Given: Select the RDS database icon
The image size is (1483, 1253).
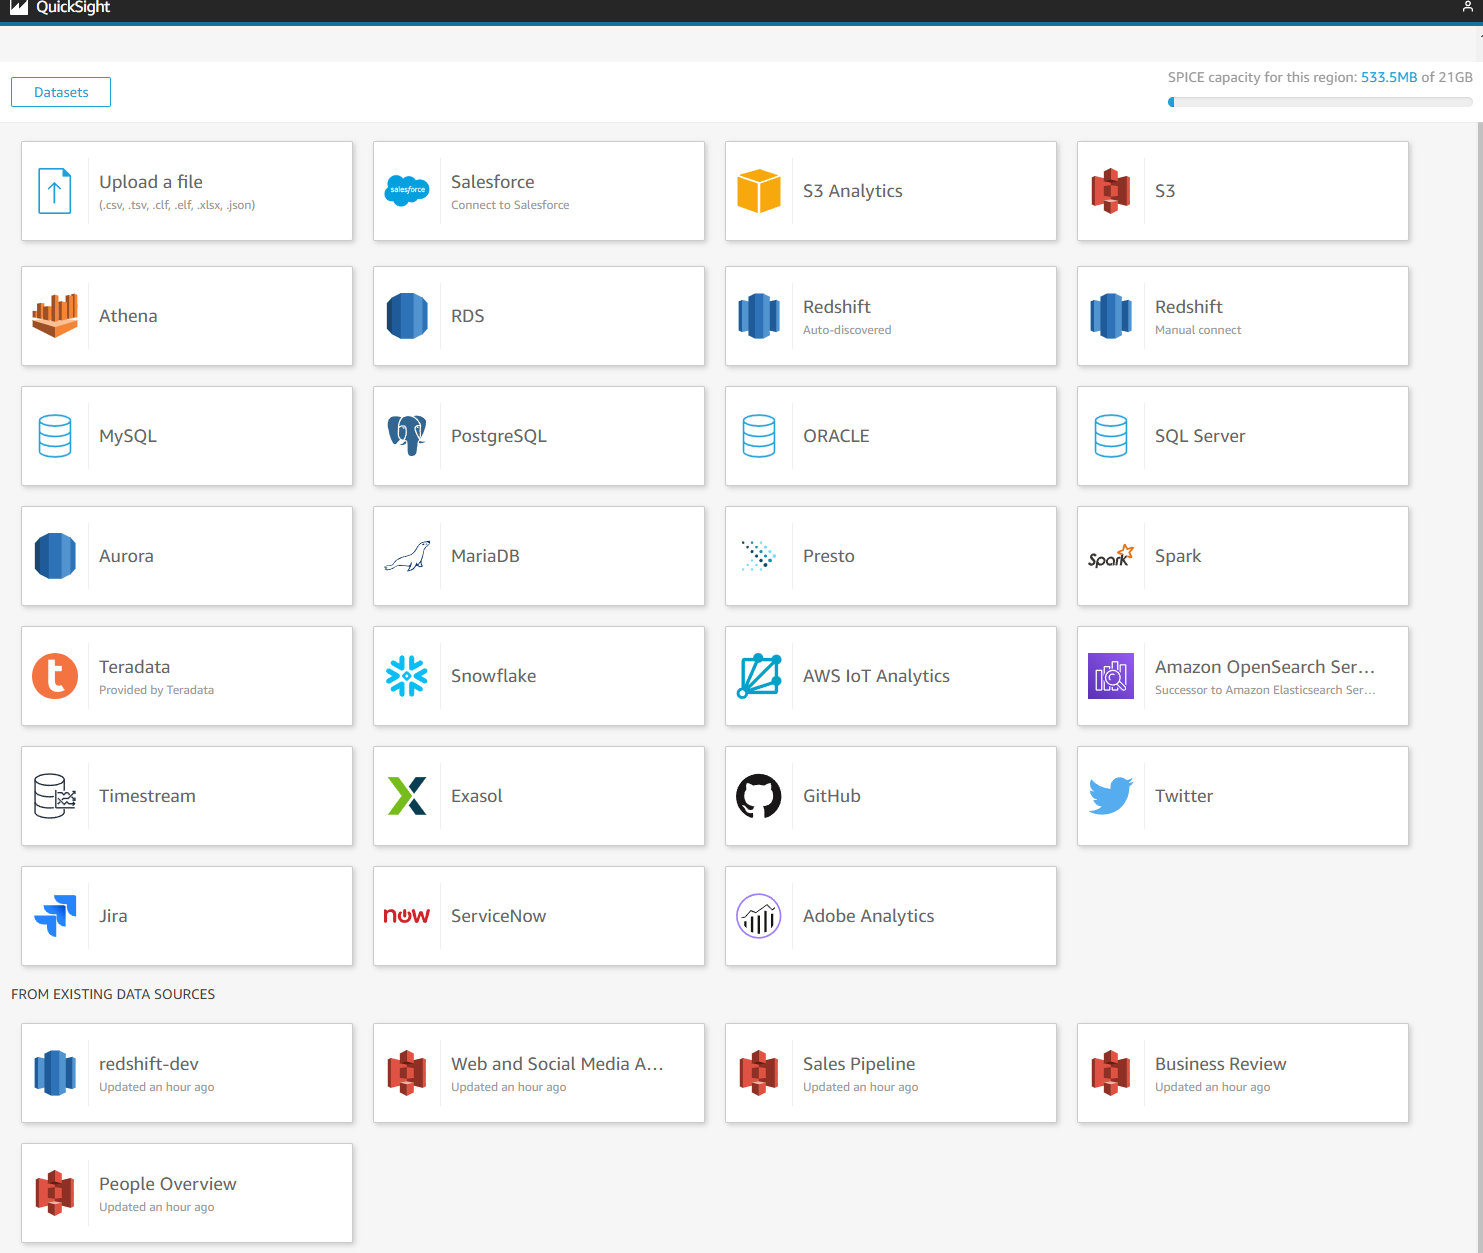Looking at the screenshot, I should click(x=407, y=316).
